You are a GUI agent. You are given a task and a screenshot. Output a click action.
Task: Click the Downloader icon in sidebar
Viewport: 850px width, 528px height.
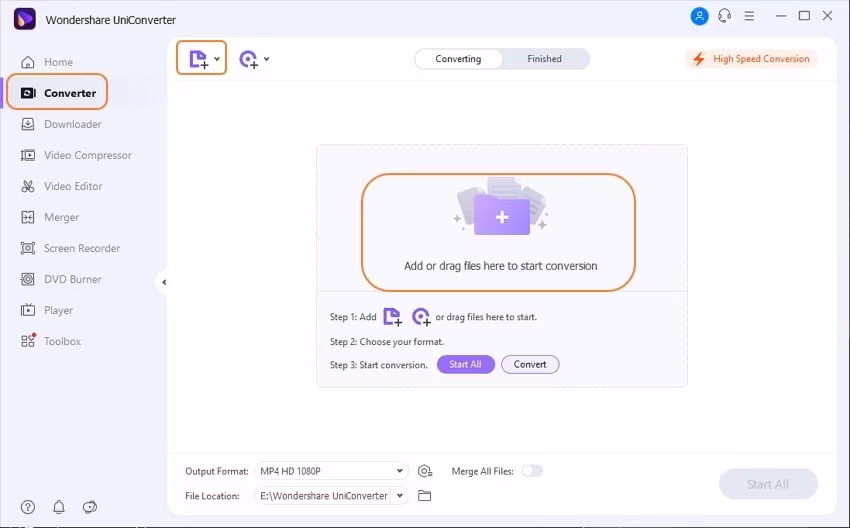pos(28,124)
